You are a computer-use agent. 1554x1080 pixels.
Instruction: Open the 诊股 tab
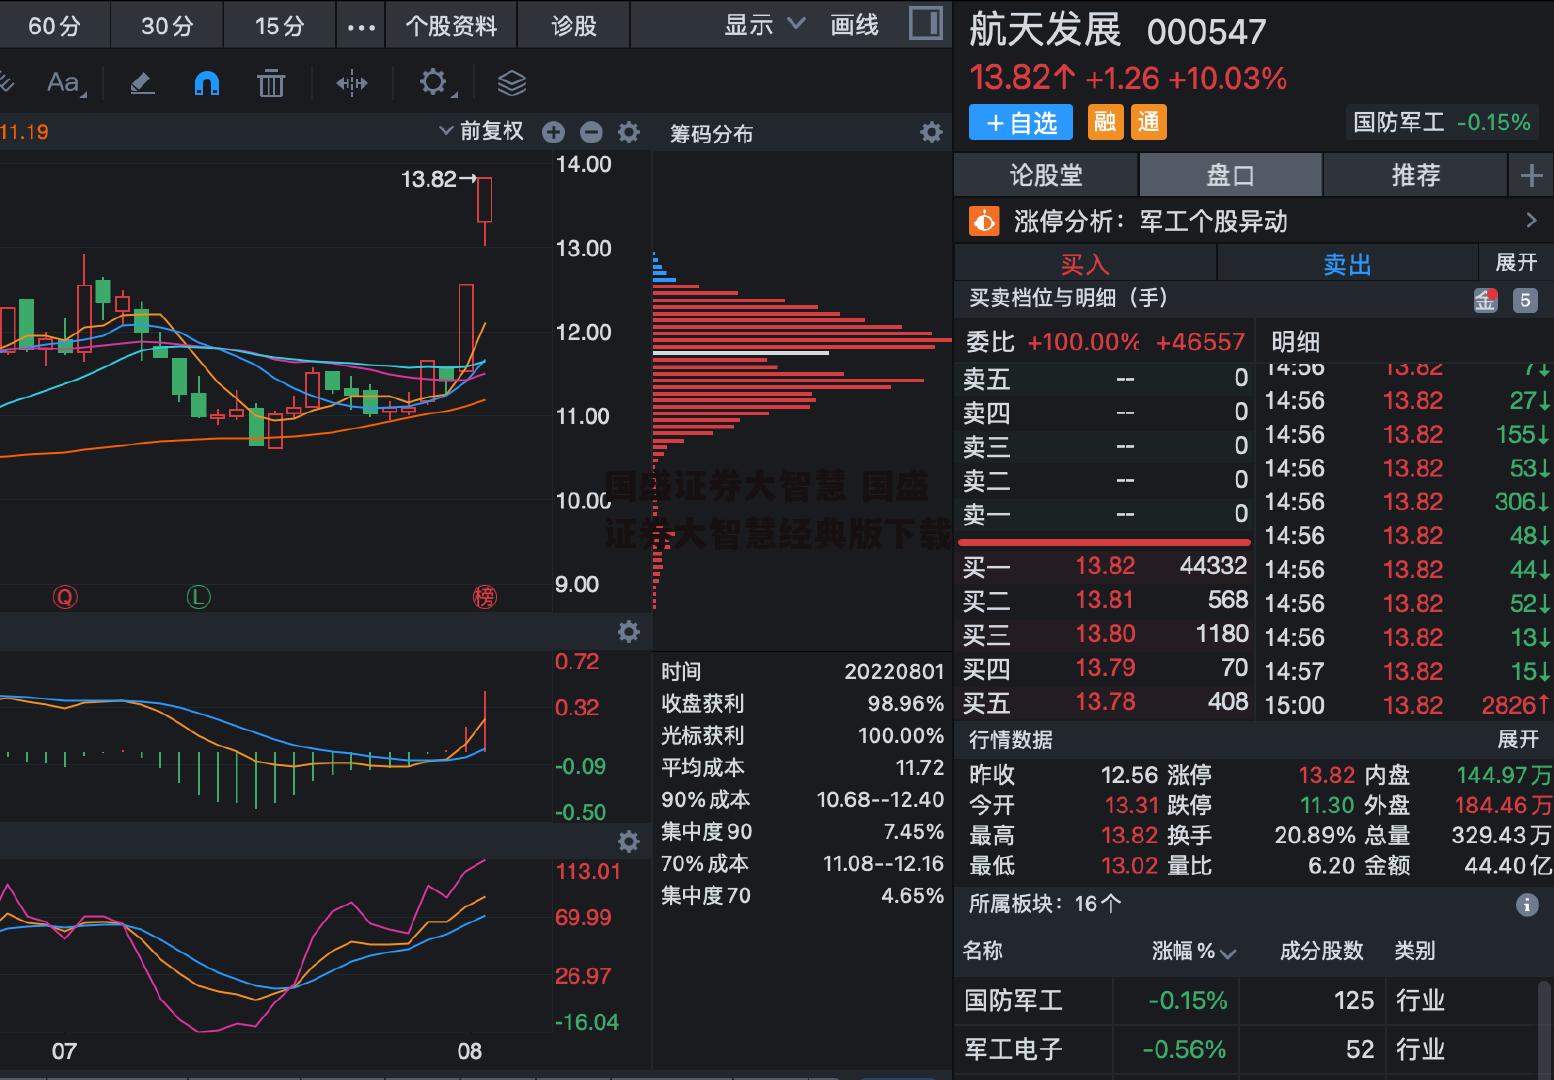coord(574,26)
